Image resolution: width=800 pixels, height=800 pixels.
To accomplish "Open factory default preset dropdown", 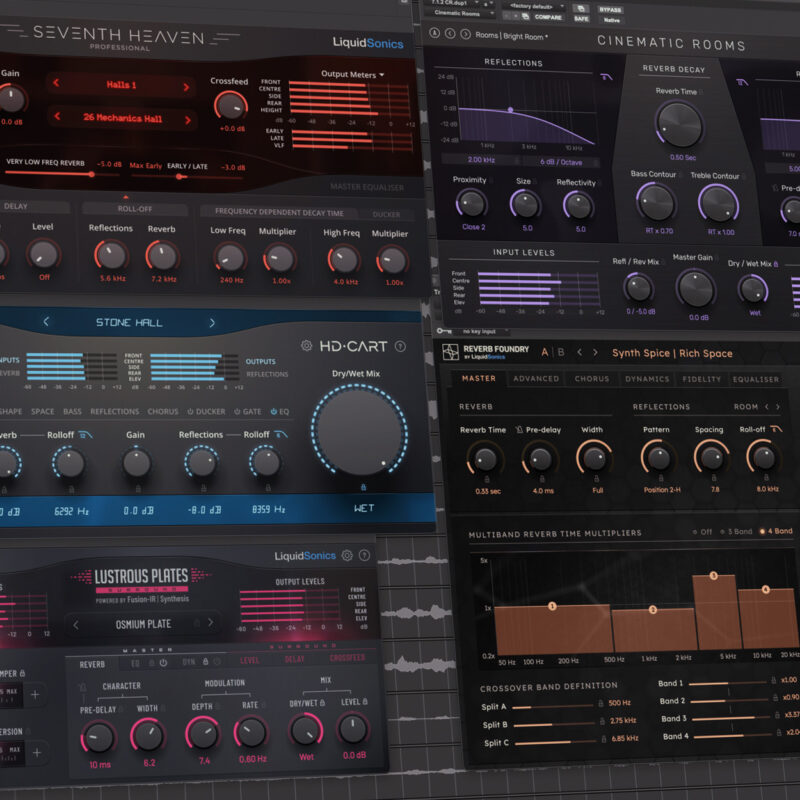I will 534,7.
